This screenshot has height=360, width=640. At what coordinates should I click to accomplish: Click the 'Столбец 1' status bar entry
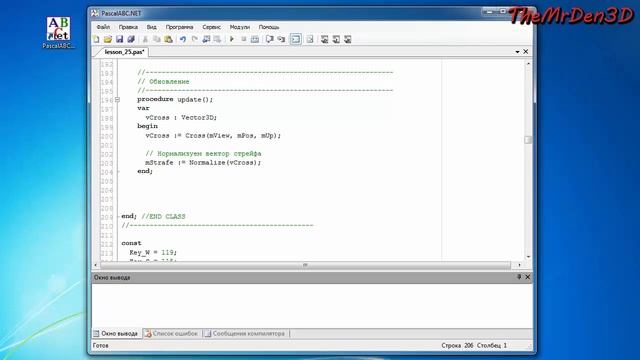492,345
